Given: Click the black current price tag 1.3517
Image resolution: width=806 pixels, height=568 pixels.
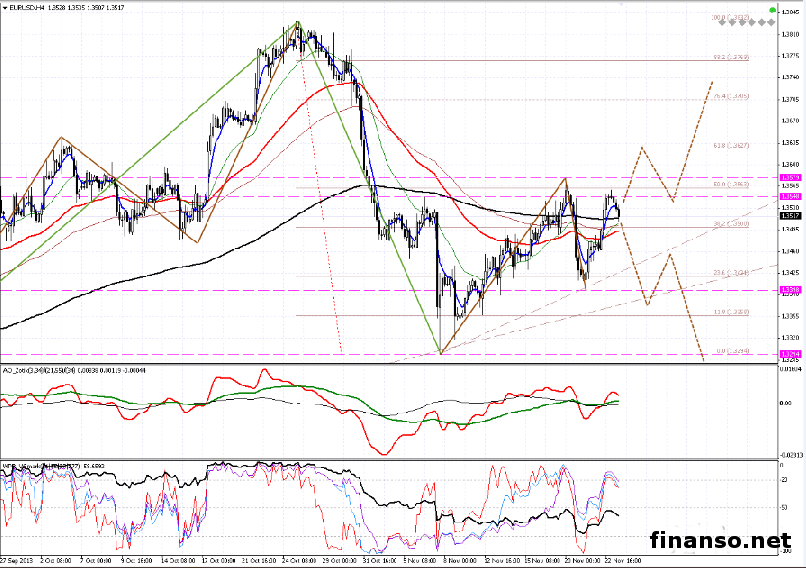Looking at the screenshot, I should (x=789, y=215).
